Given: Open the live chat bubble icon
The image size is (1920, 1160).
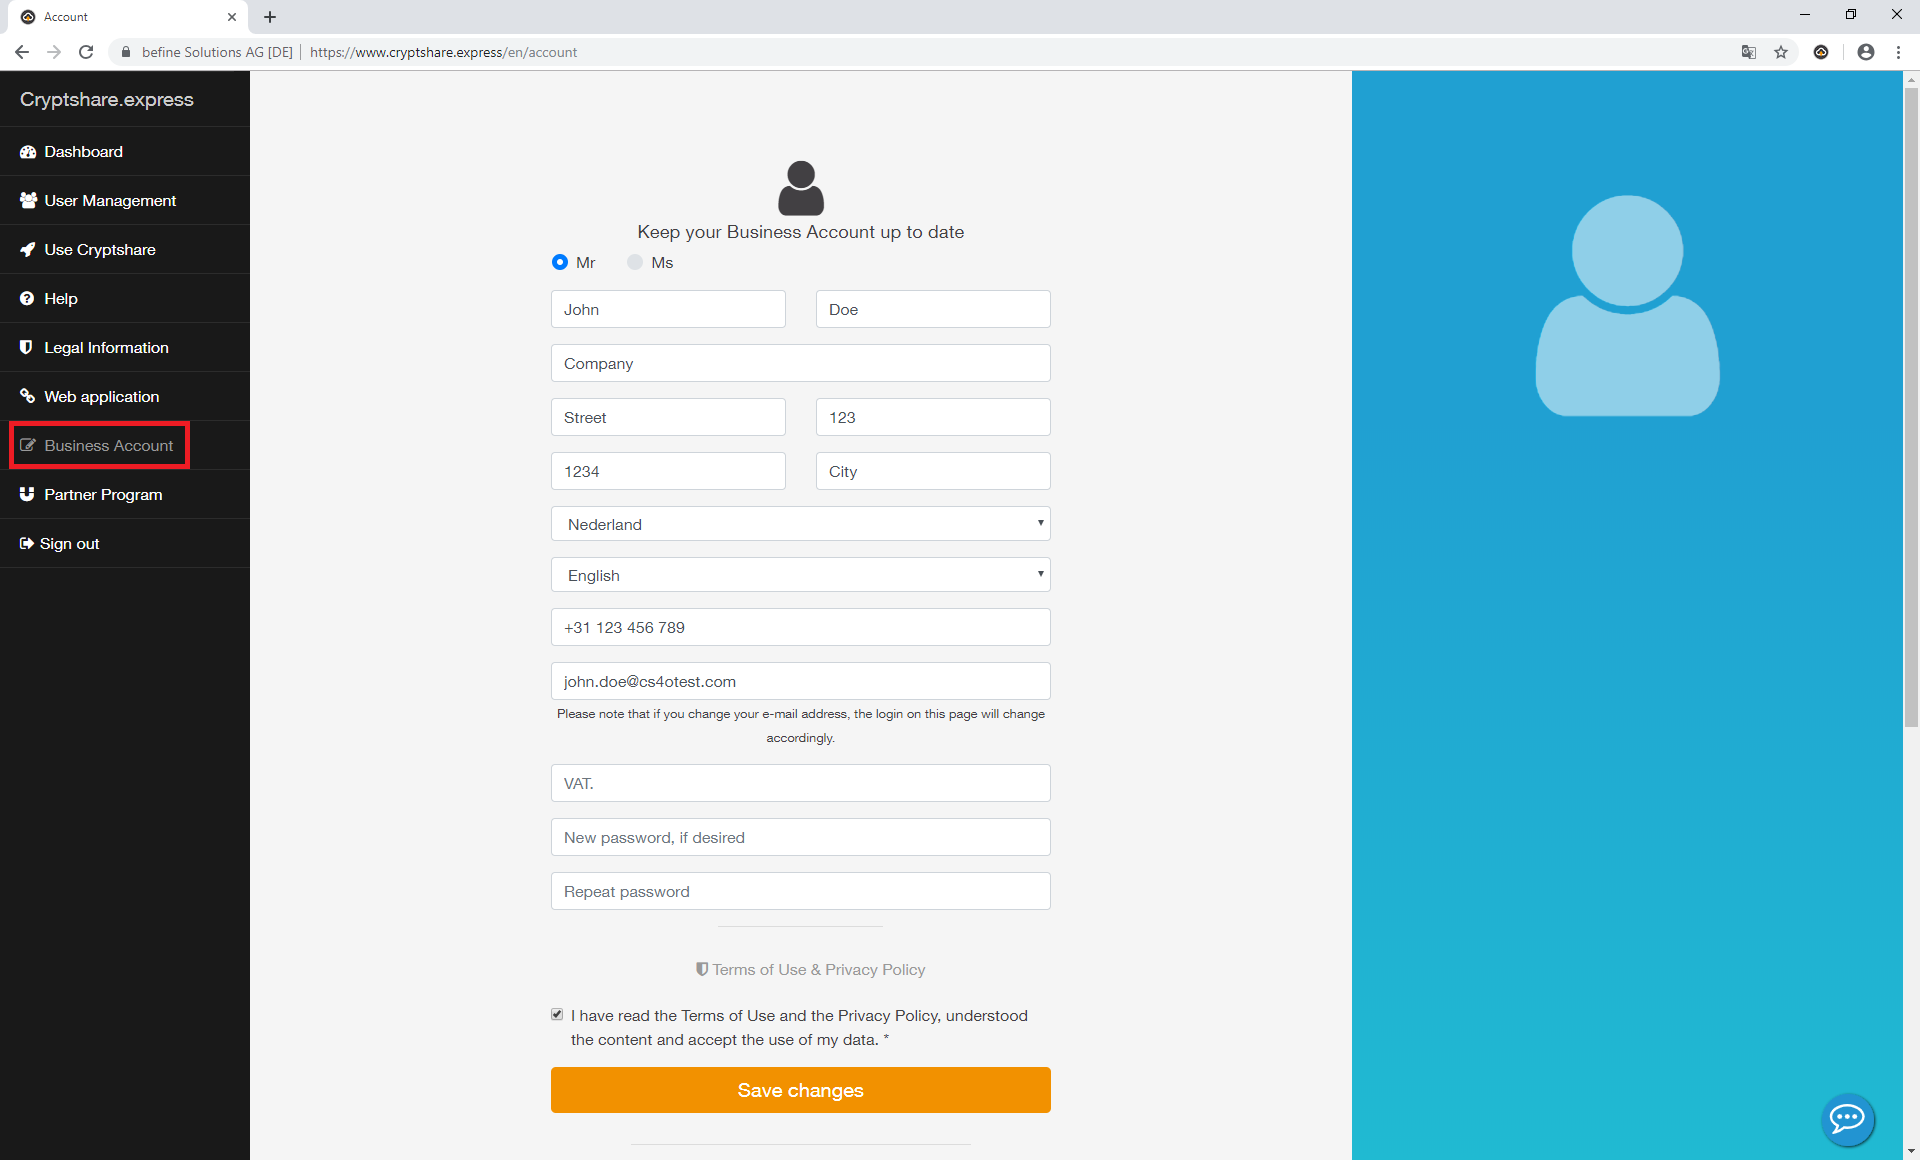Looking at the screenshot, I should 1847,1118.
